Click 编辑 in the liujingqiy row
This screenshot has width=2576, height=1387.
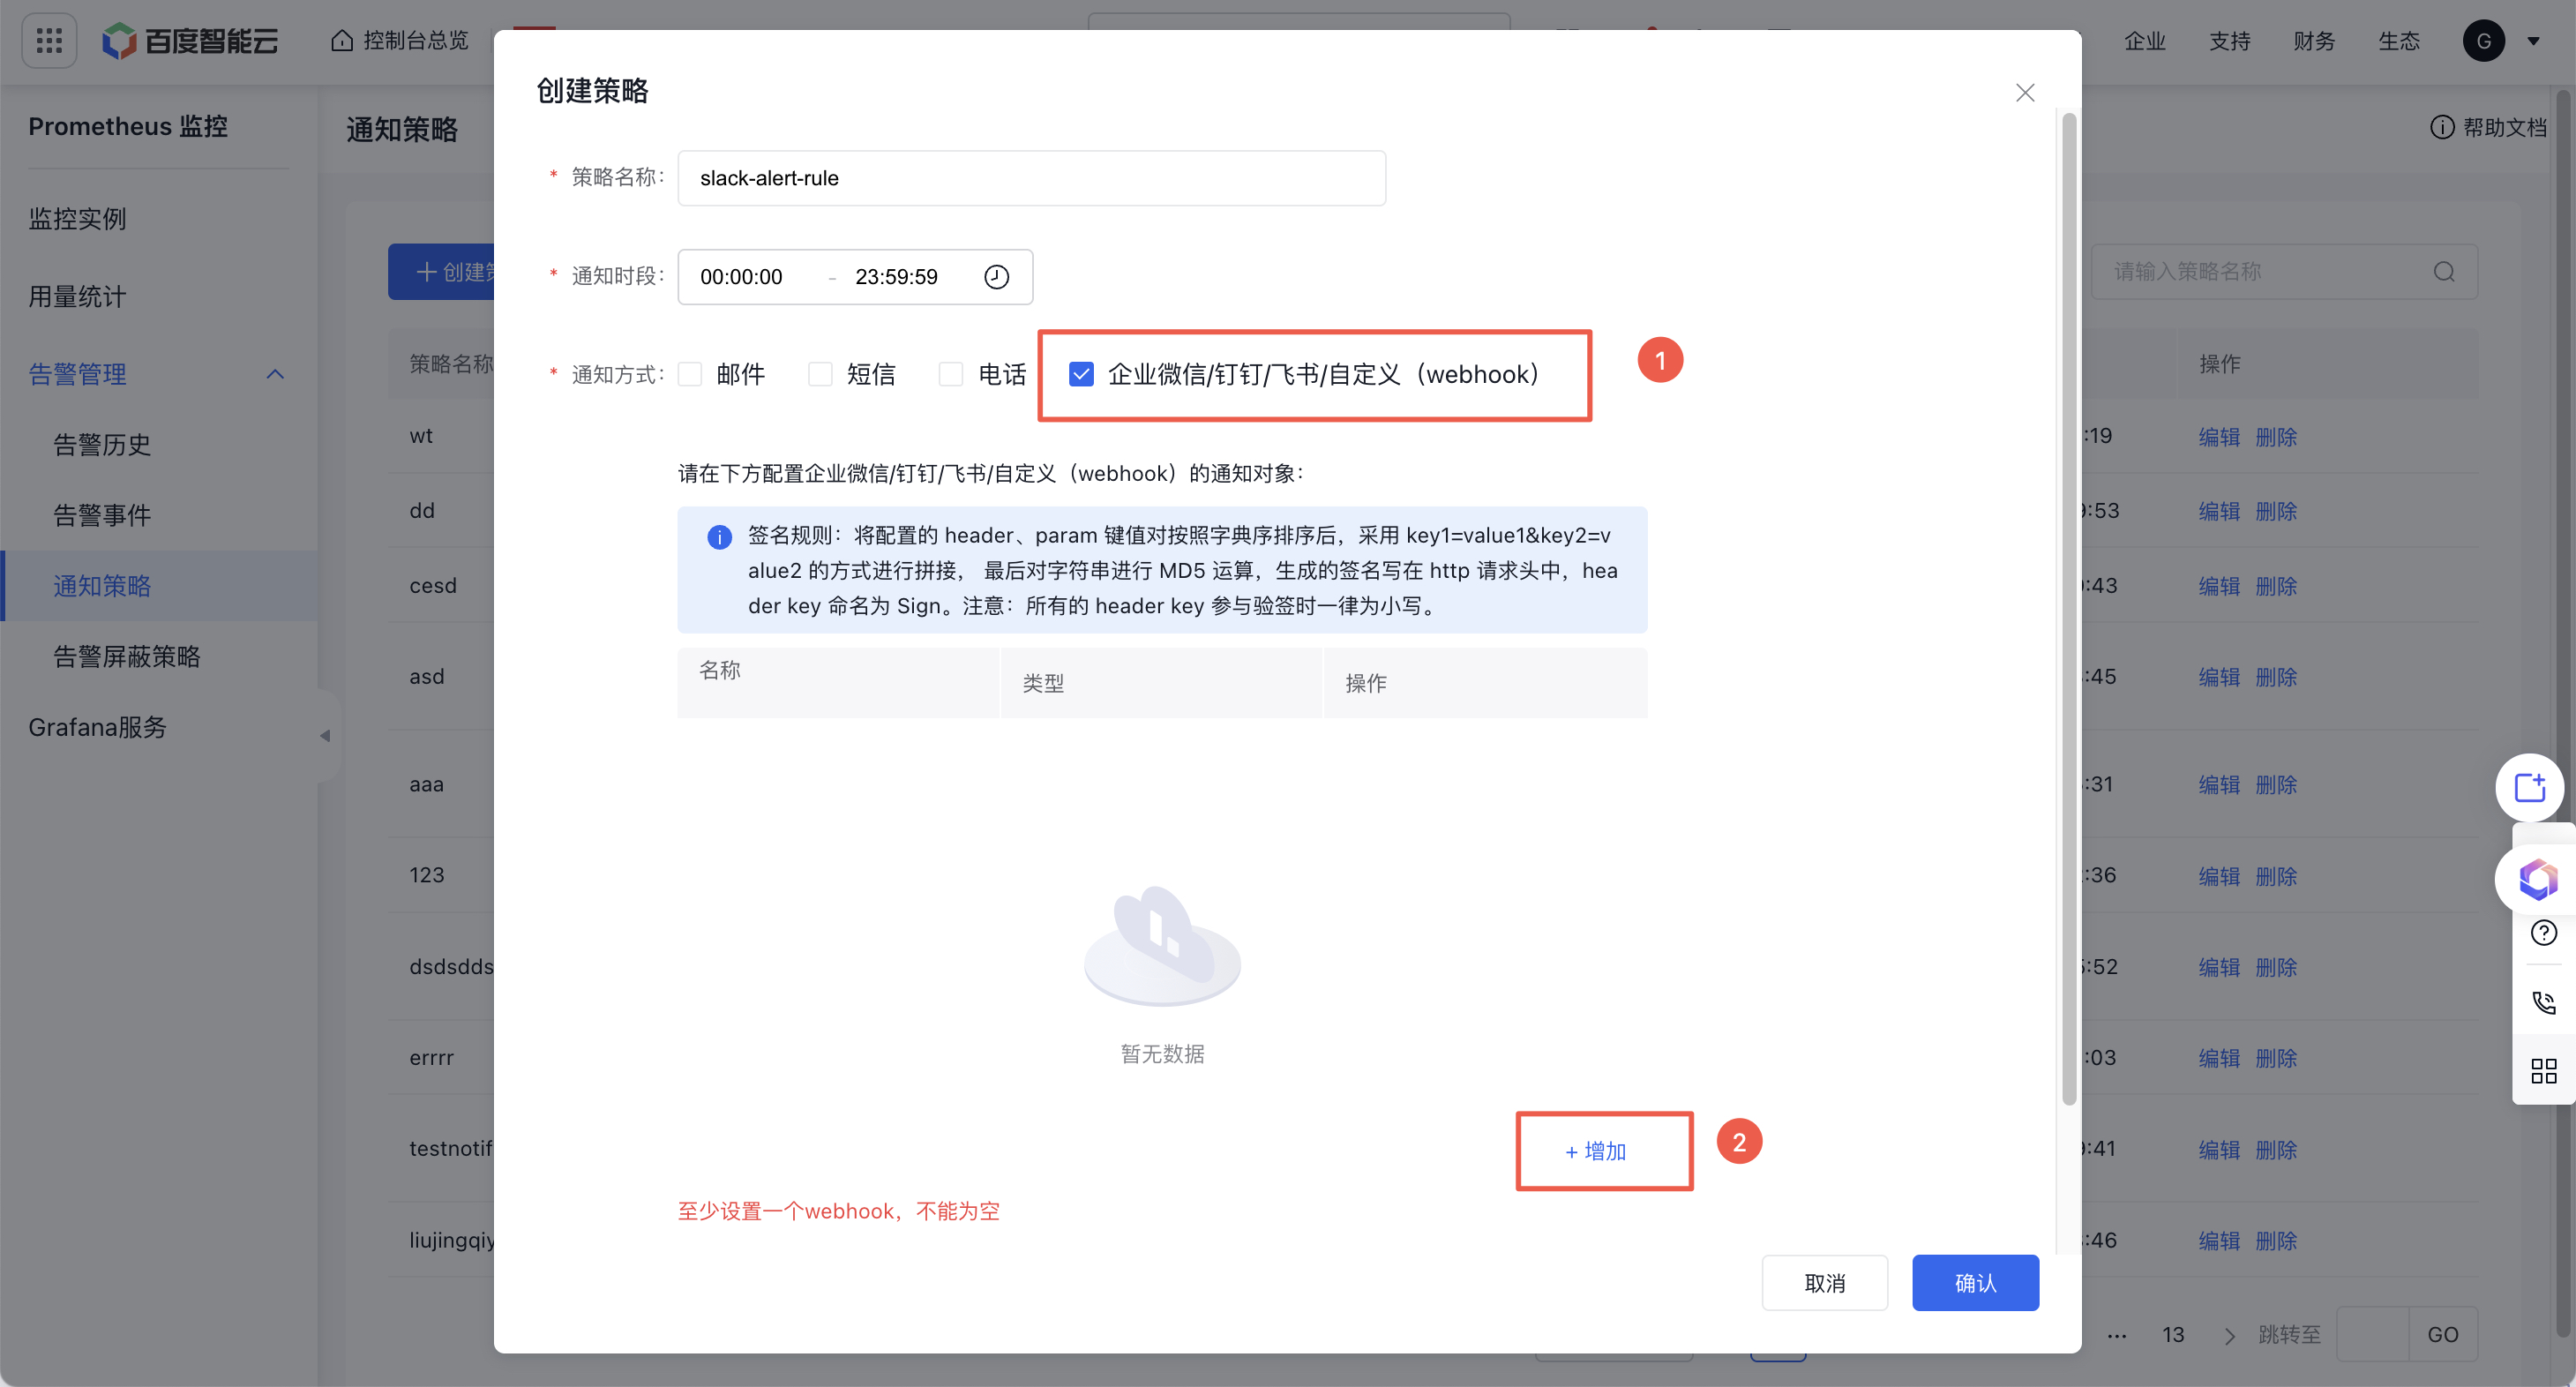(x=2219, y=1242)
